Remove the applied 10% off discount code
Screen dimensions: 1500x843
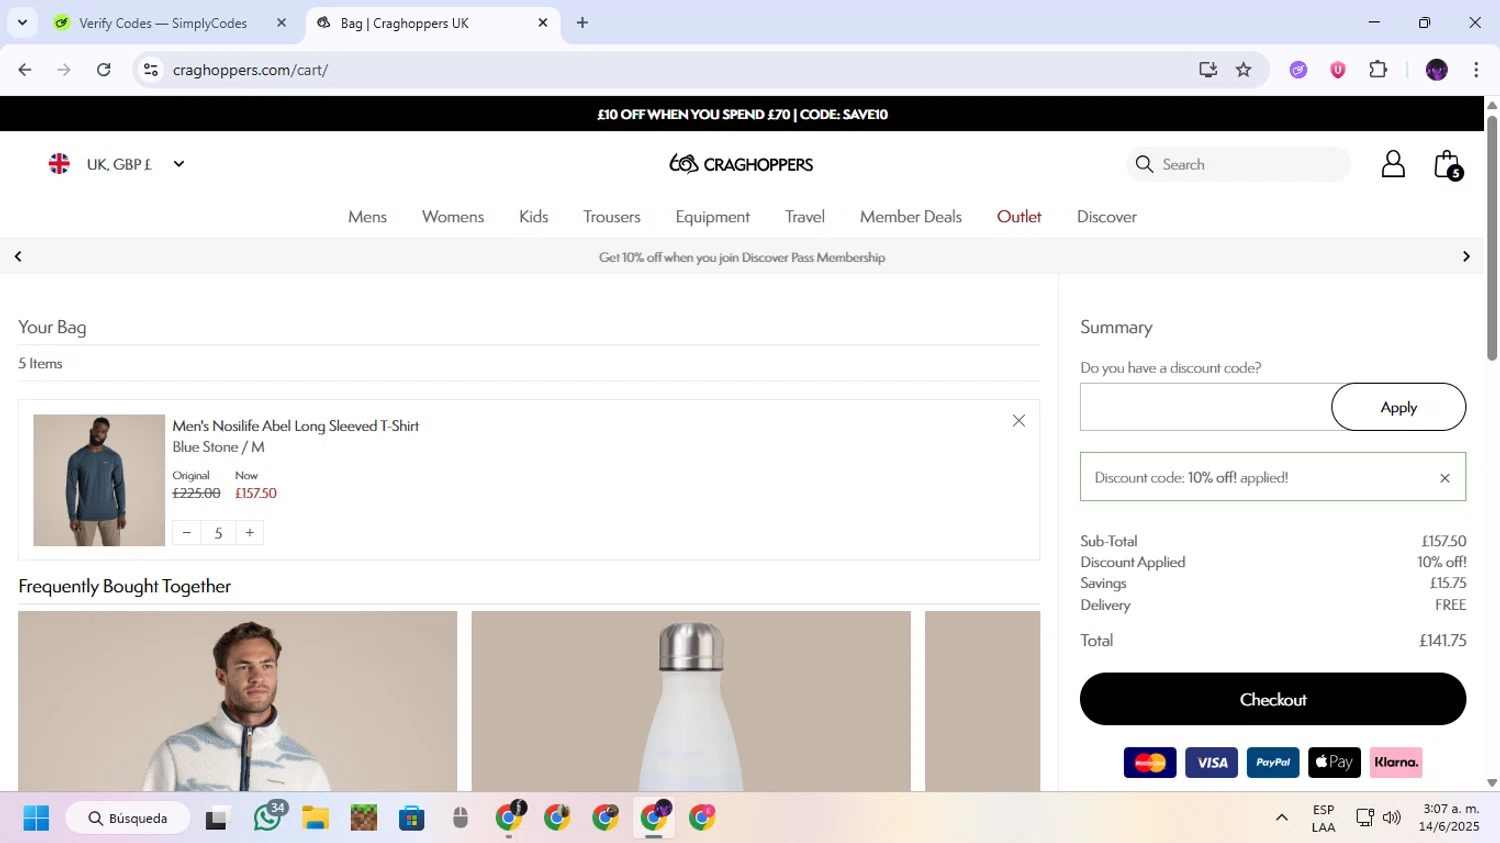[x=1444, y=478]
